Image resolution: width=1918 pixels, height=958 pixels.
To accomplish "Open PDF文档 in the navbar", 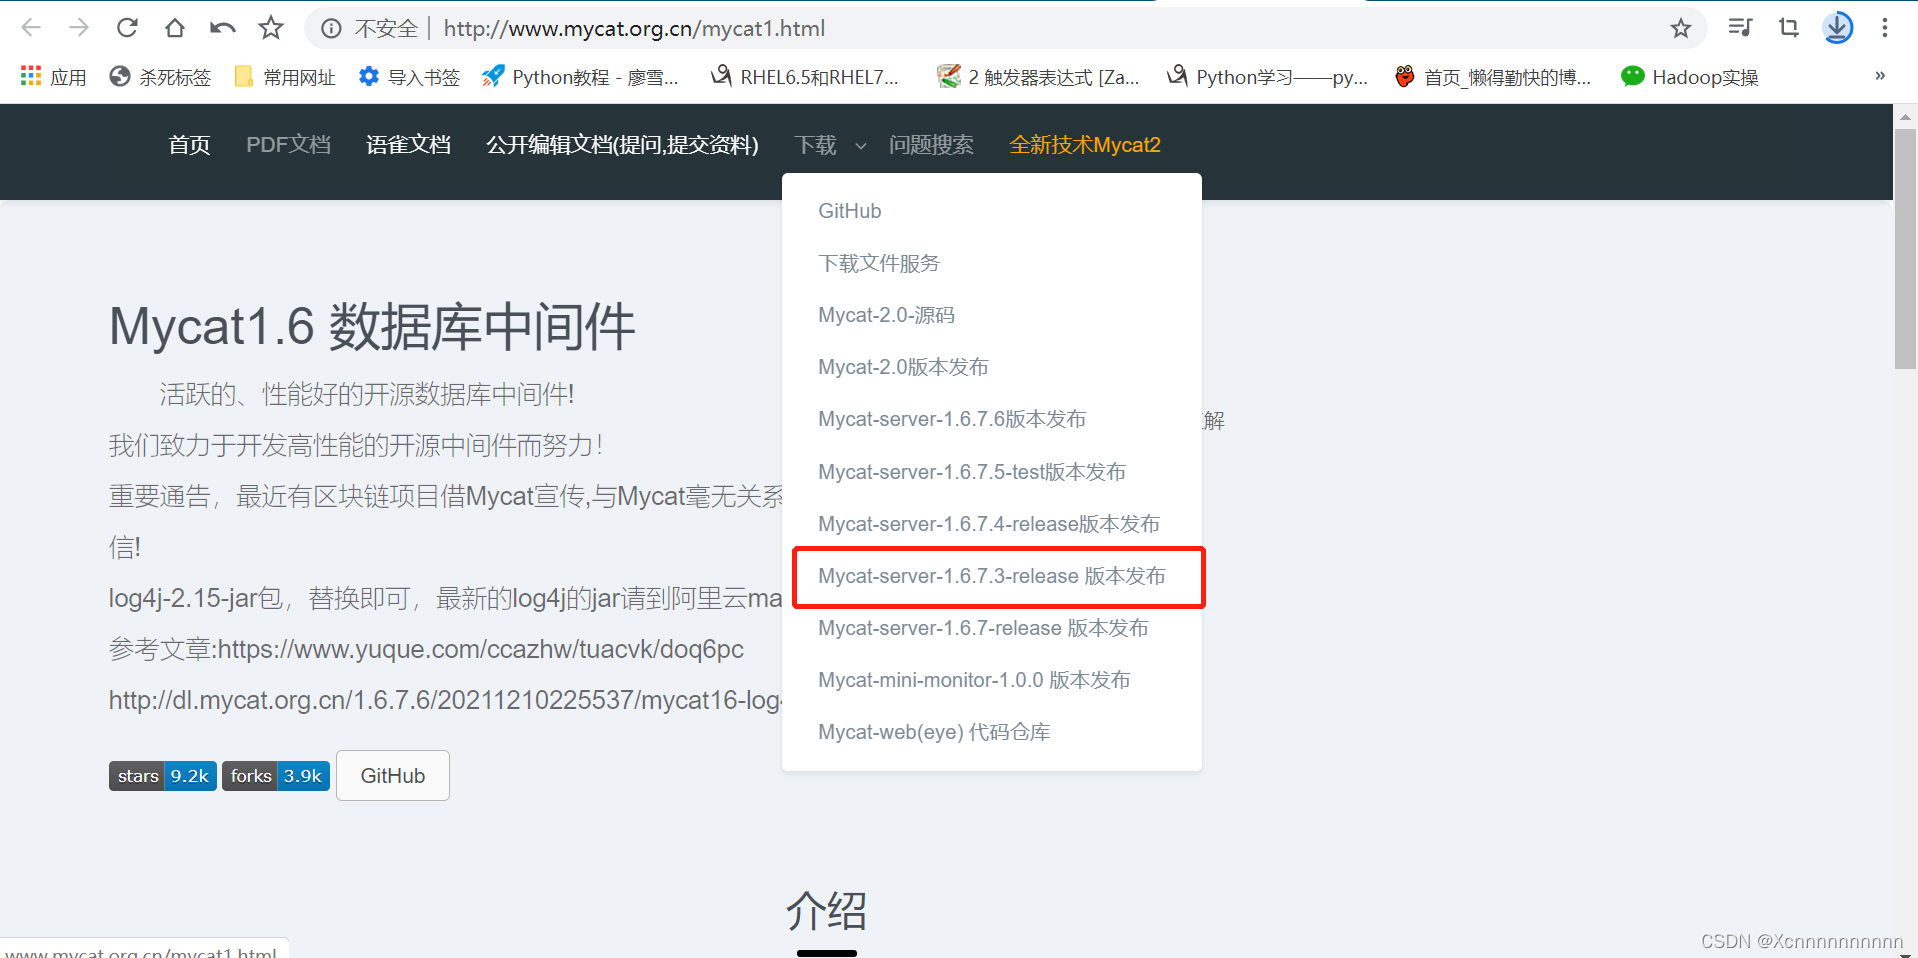I will tap(288, 145).
